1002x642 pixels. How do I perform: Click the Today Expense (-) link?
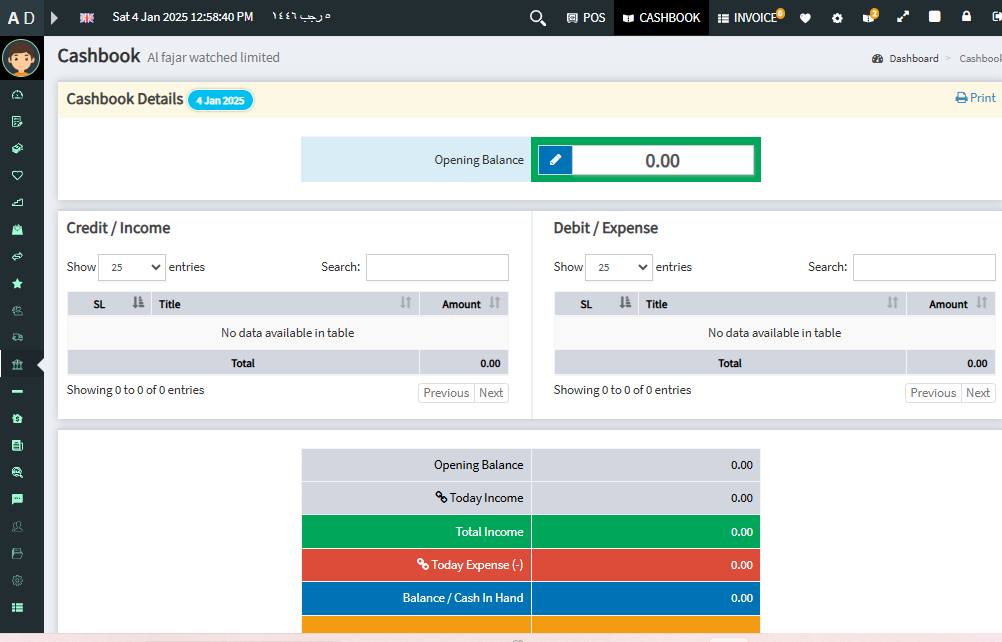470,565
